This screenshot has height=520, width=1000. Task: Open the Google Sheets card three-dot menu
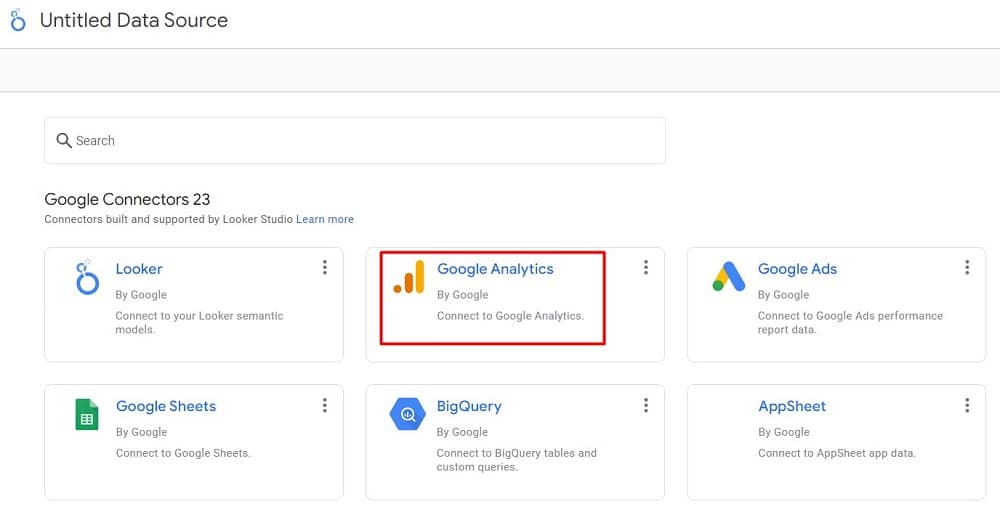[325, 405]
